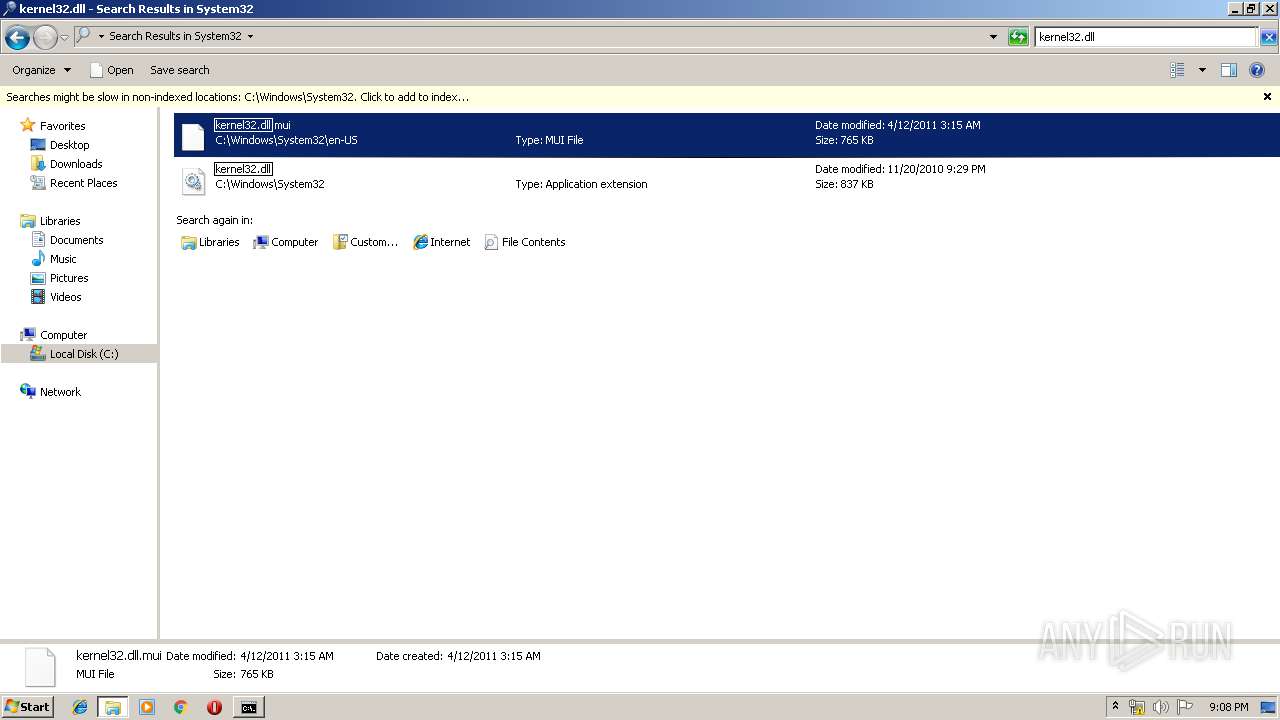Open the address bar history dropdown
Image resolution: width=1280 pixels, height=720 pixels.
[x=993, y=37]
